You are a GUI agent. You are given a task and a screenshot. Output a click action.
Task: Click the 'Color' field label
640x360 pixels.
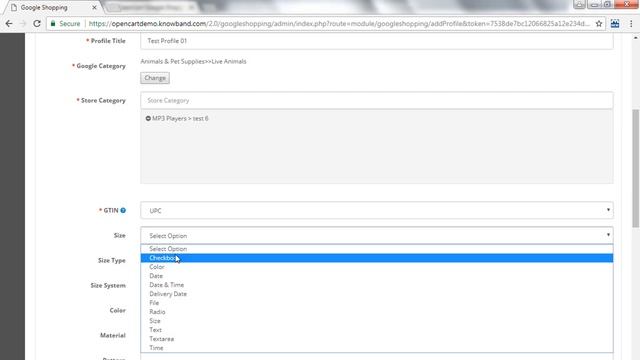[118, 310]
